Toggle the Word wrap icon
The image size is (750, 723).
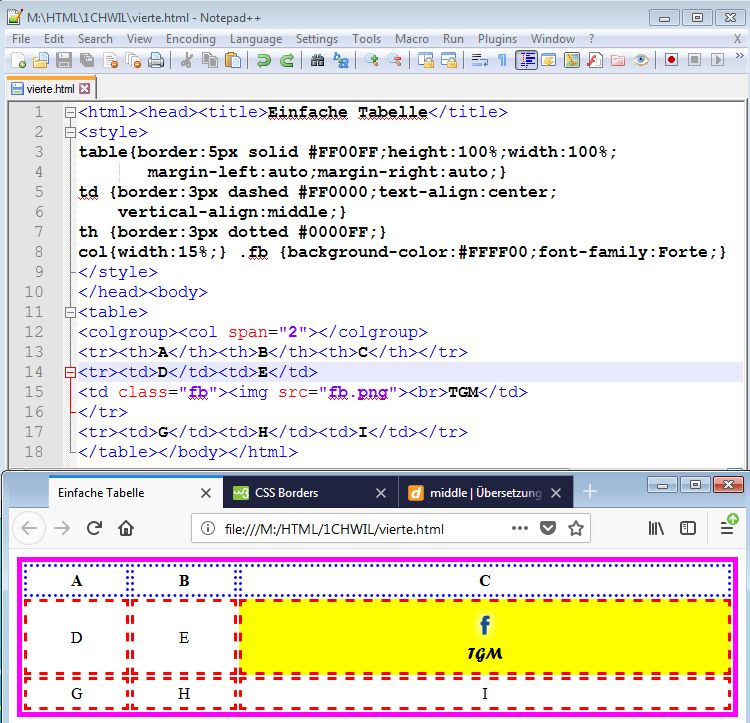(x=479, y=60)
